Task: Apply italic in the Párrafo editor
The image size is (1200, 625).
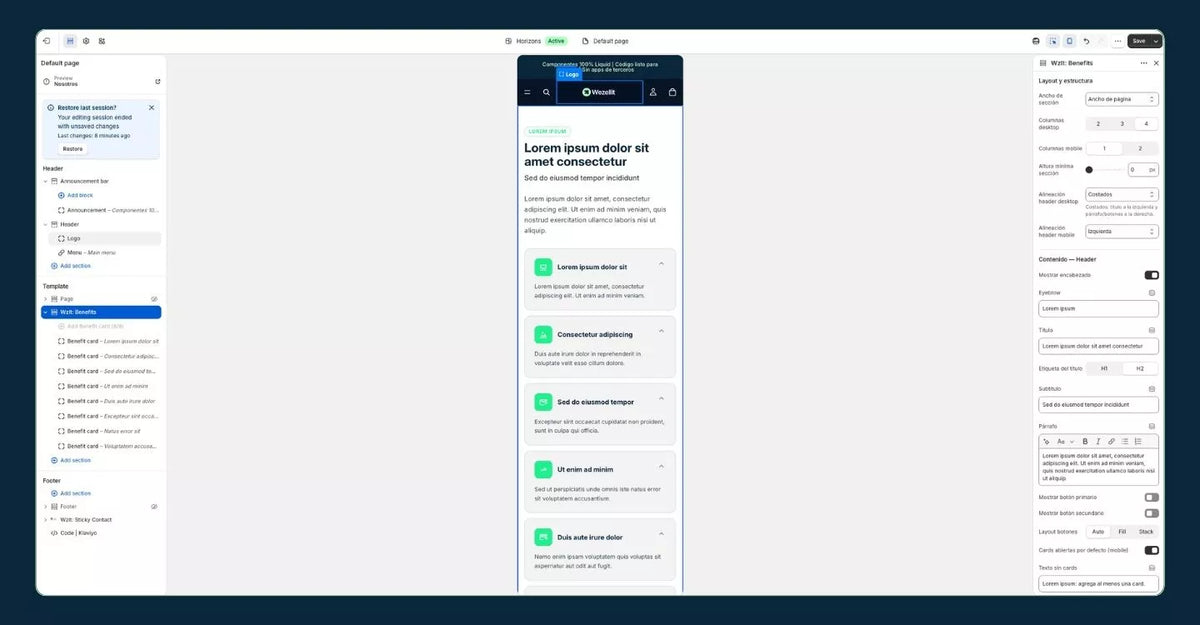Action: point(1098,441)
